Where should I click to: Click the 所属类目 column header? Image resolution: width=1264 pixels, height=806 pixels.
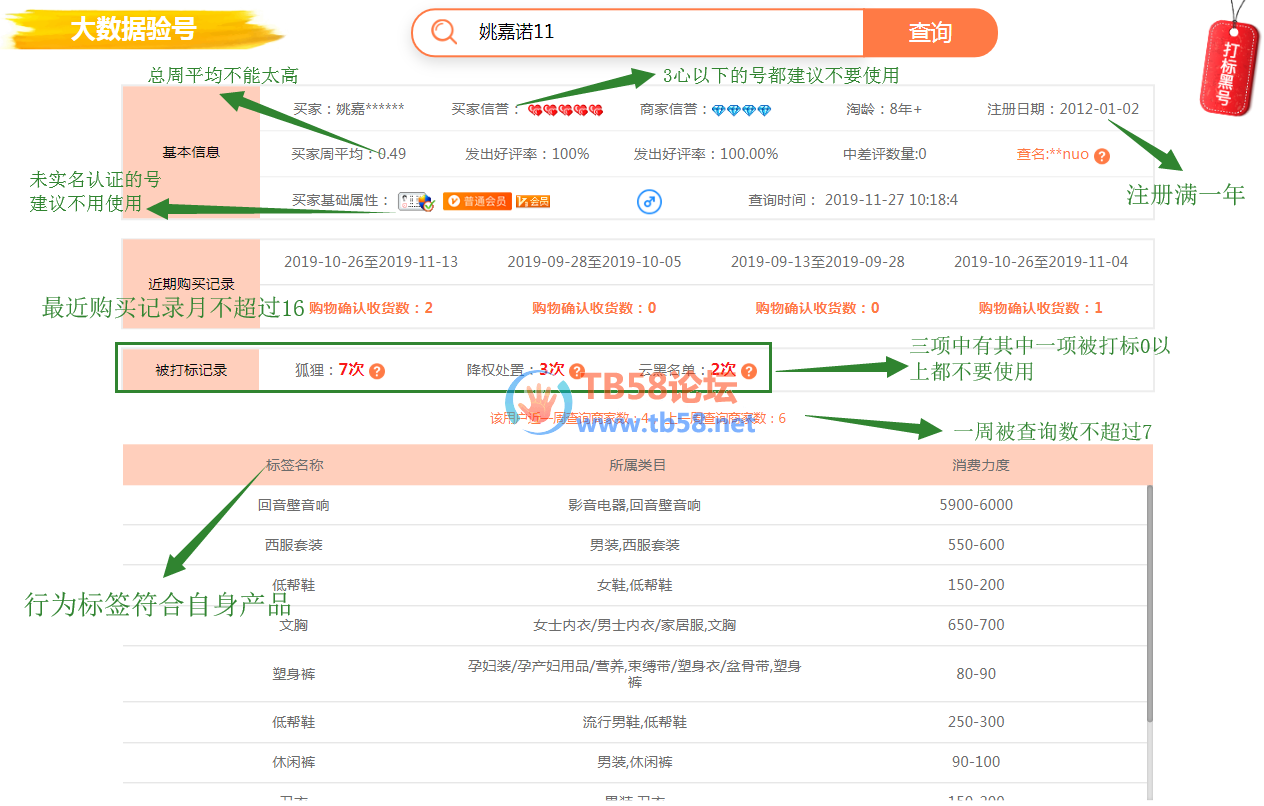pos(637,465)
